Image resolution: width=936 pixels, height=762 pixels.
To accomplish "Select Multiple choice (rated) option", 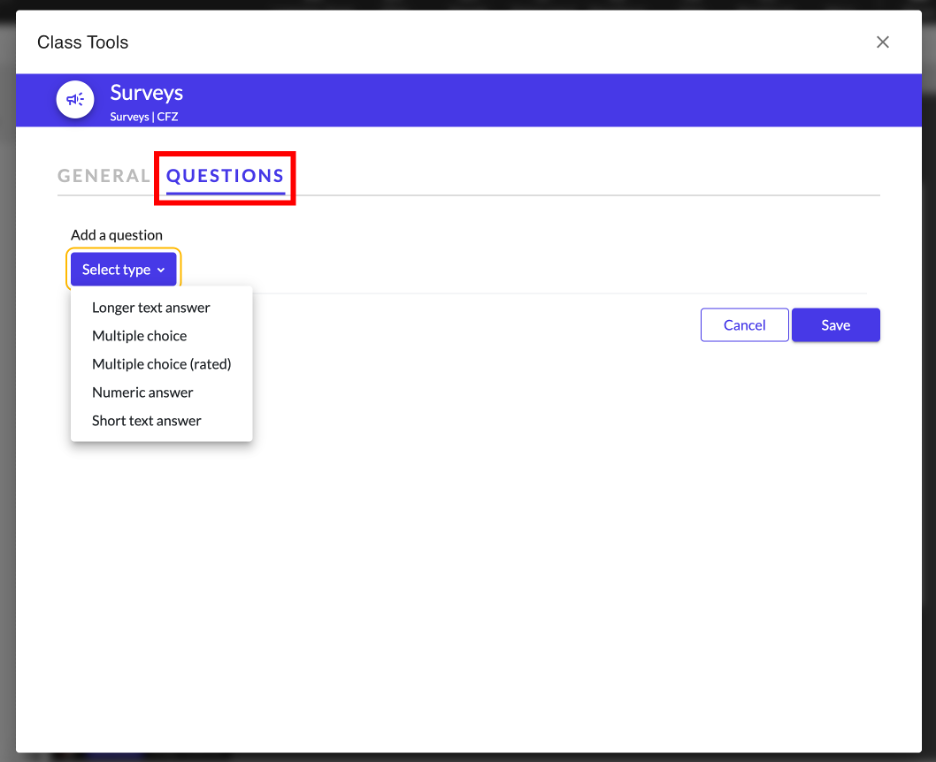I will click(161, 364).
